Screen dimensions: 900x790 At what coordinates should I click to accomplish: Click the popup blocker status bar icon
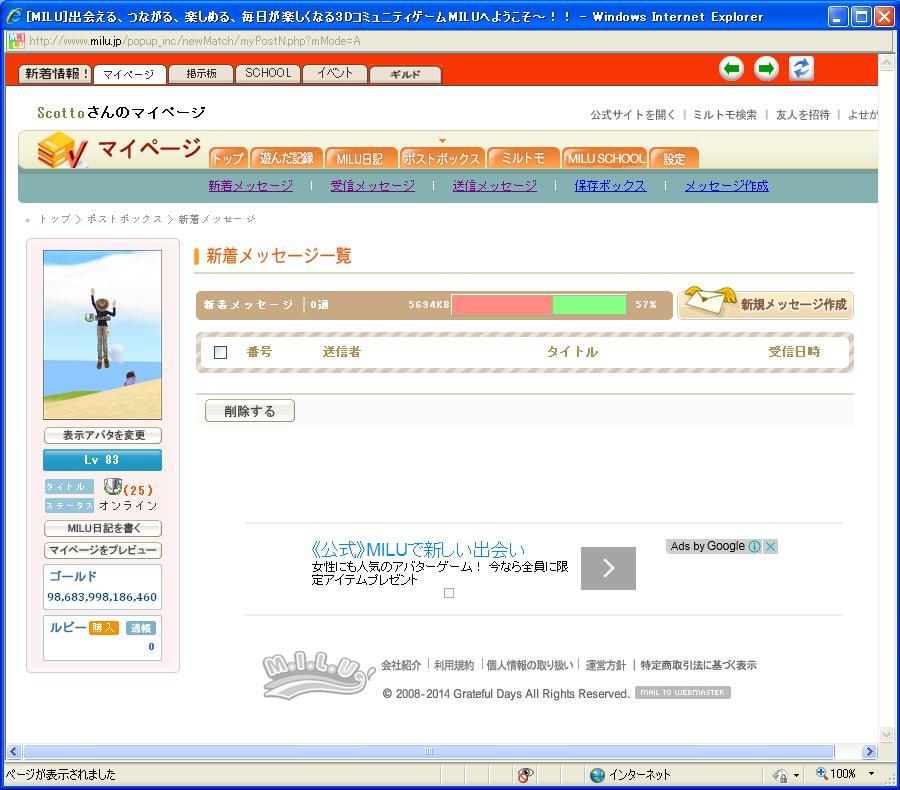pos(525,775)
